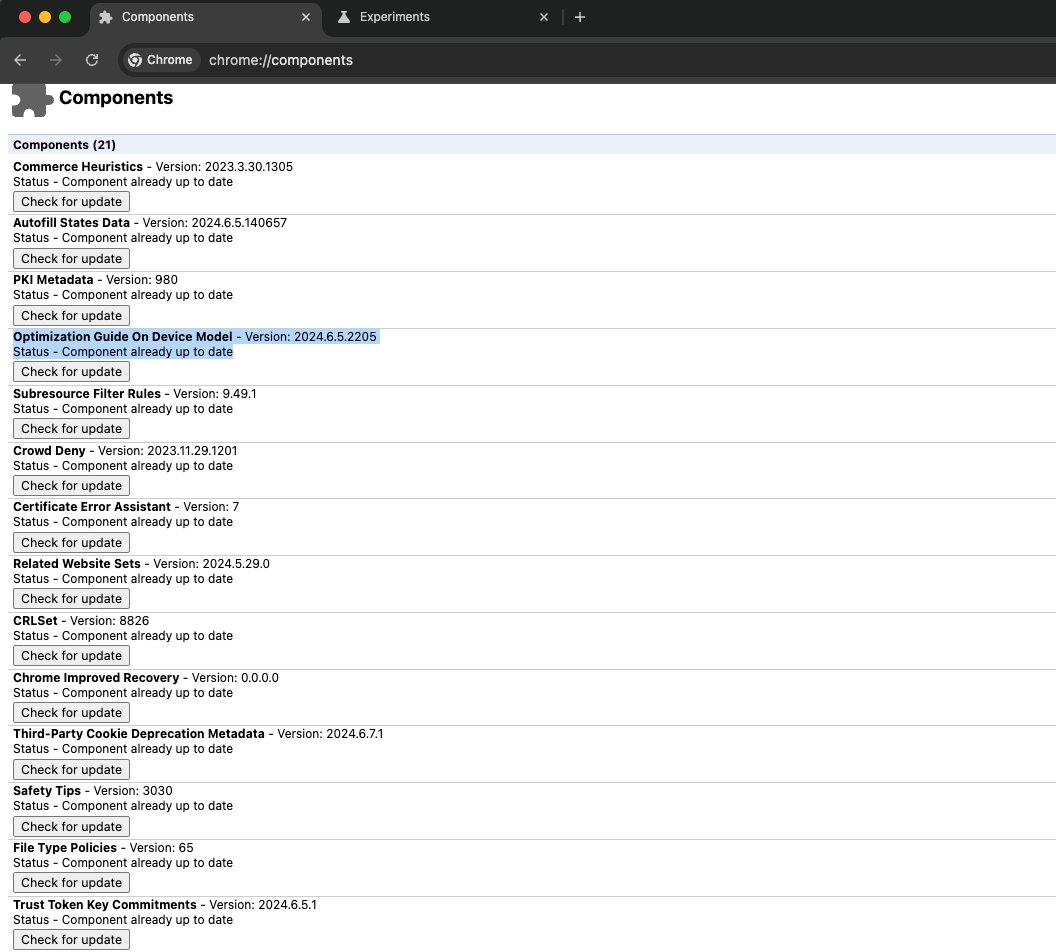Viewport: 1056px width, 952px height.
Task: Go back using the back arrow
Action: tap(20, 60)
